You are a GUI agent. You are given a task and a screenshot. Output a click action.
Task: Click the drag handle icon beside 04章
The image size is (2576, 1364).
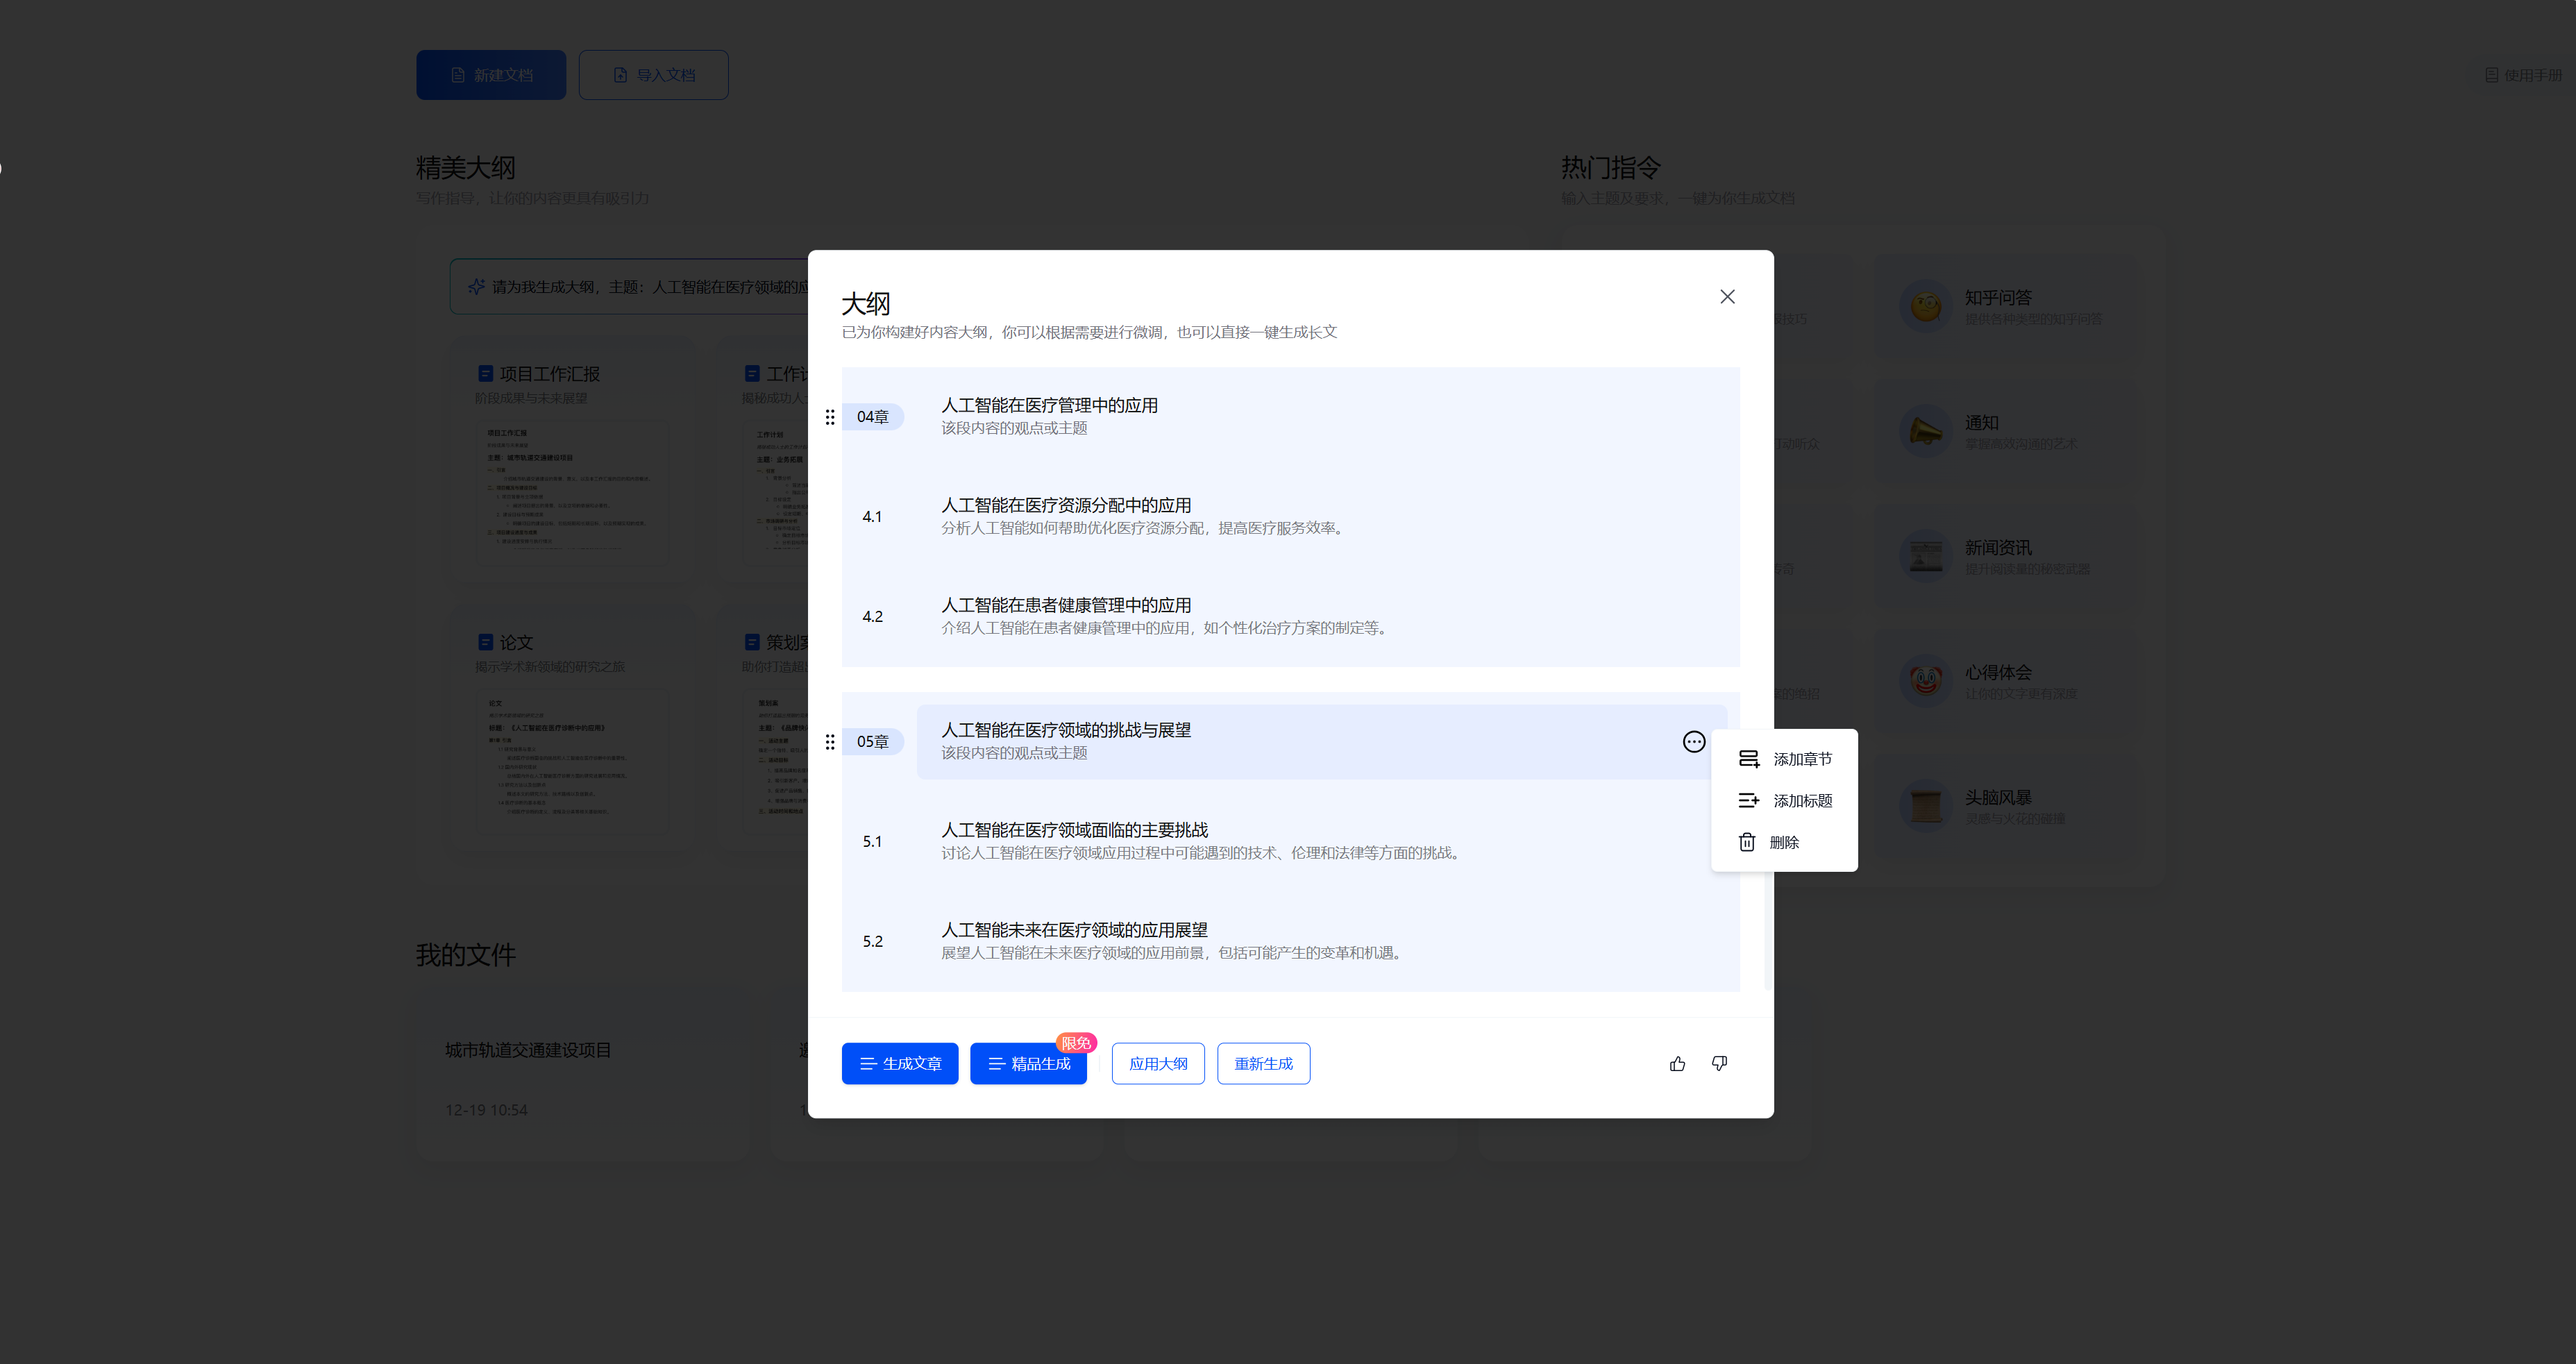pos(830,417)
